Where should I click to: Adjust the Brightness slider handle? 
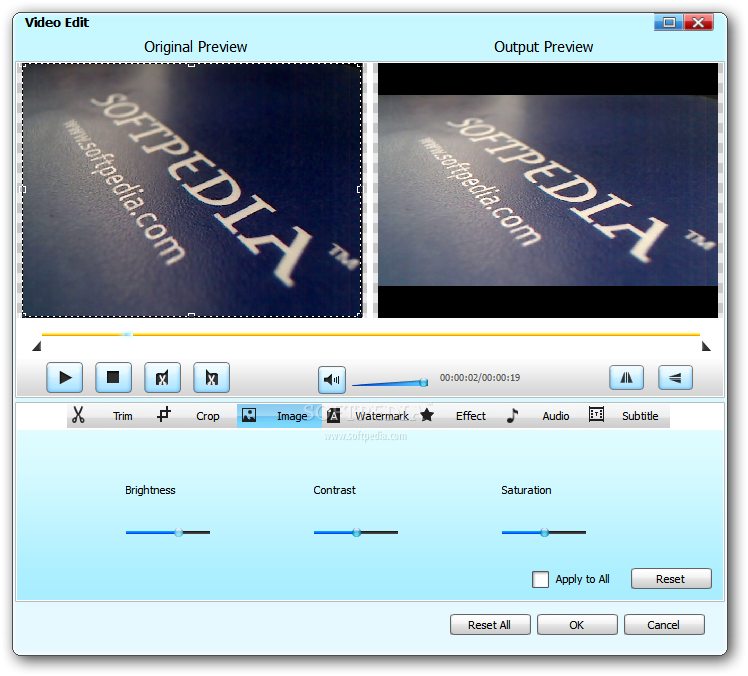tap(178, 532)
